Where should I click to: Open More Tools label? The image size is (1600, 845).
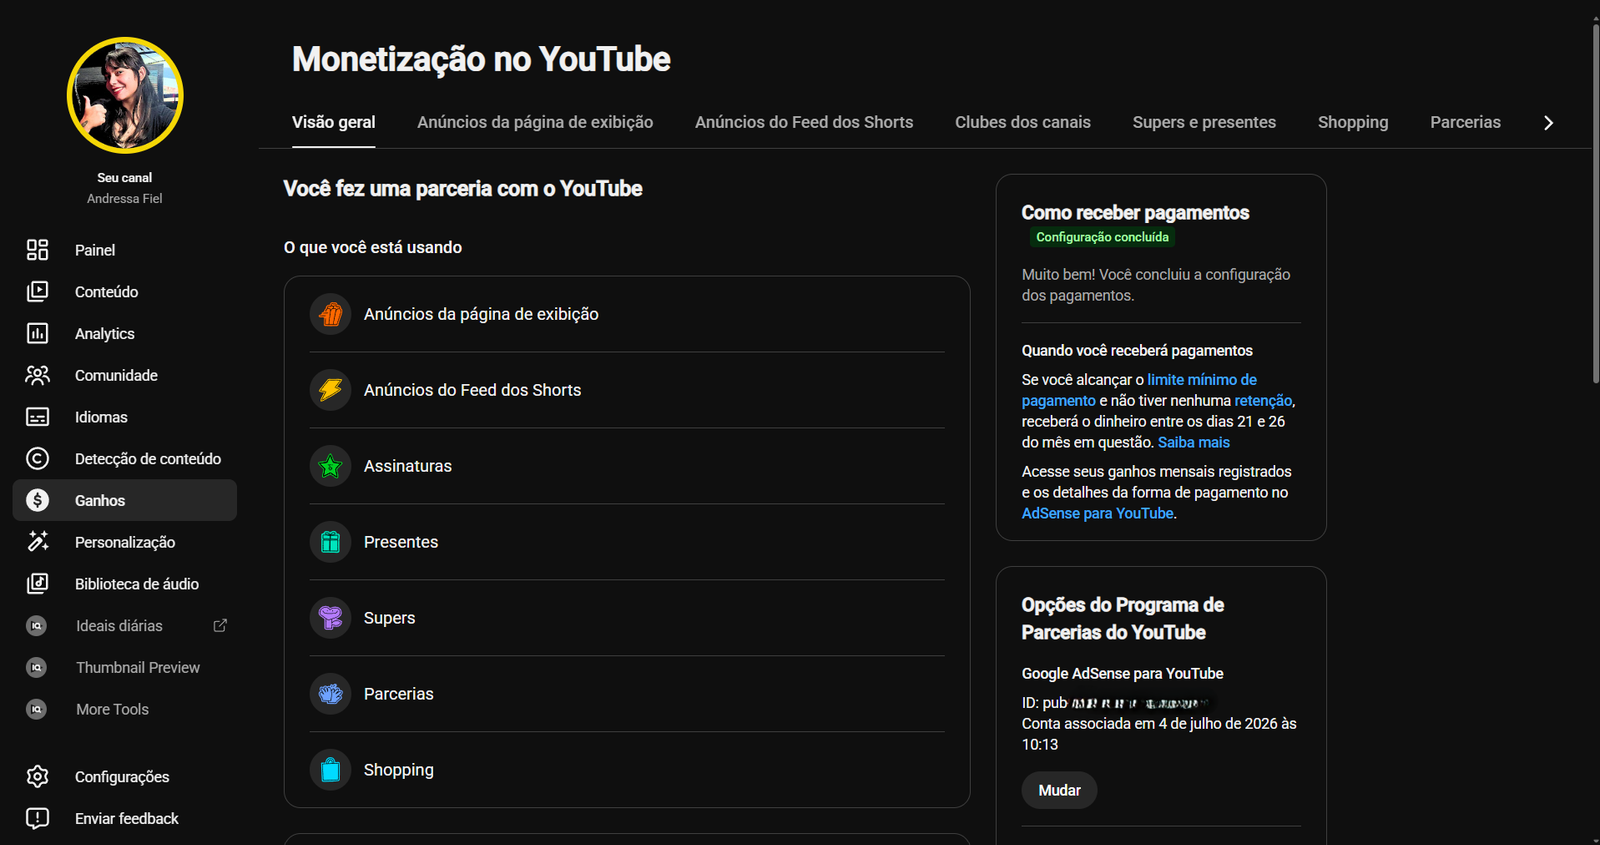(112, 709)
